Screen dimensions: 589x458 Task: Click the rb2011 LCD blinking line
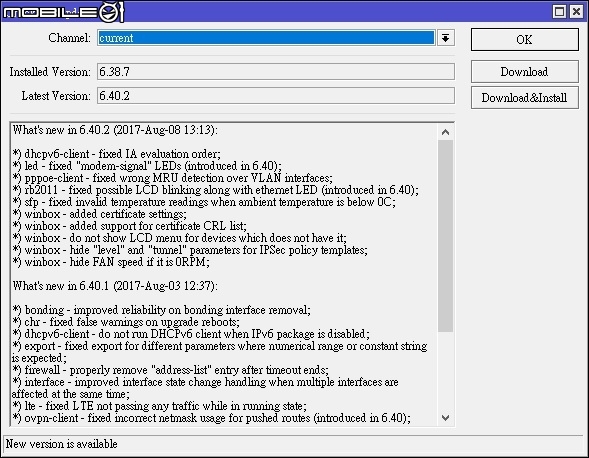point(216,190)
